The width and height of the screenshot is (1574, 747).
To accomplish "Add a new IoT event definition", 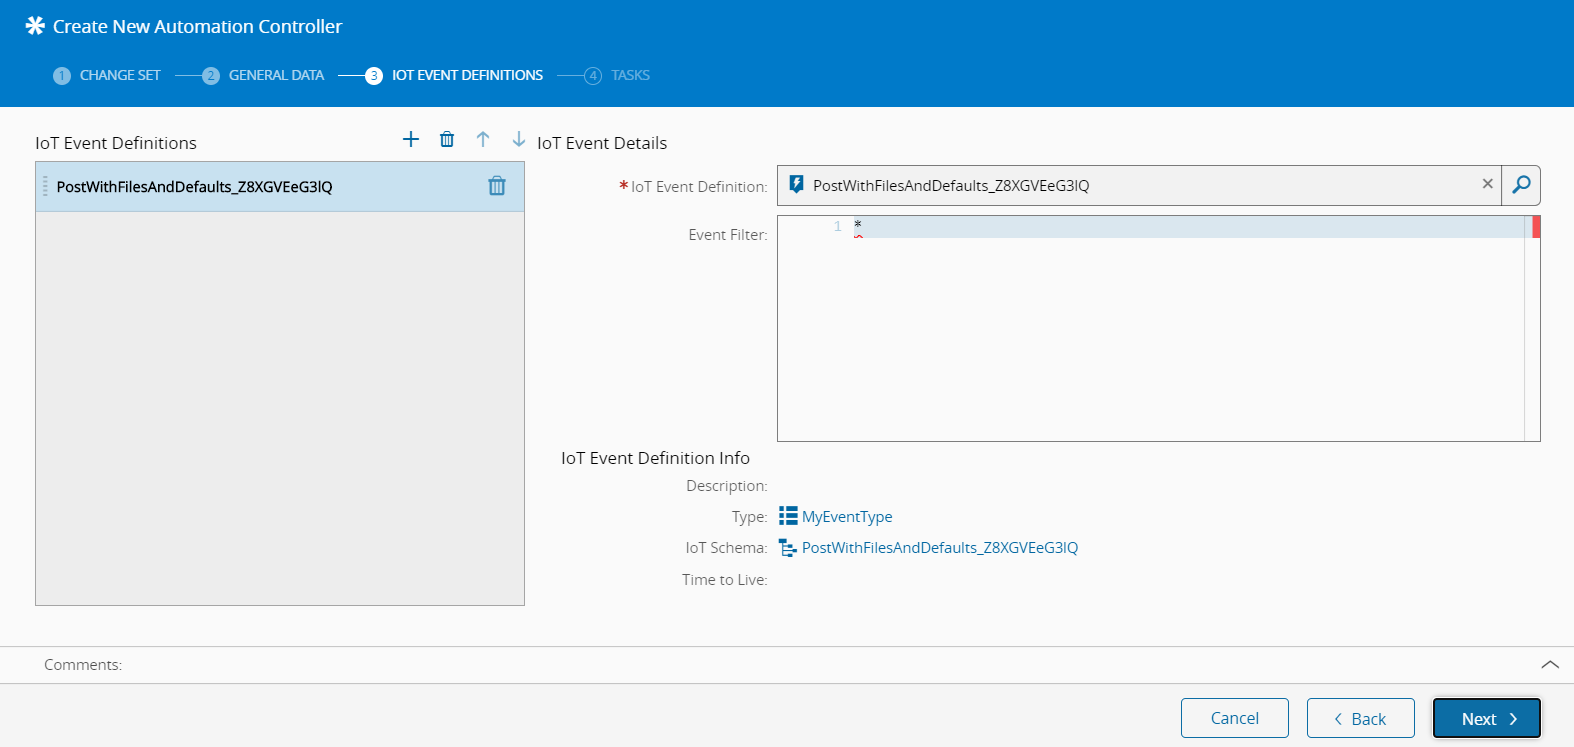I will 411,139.
